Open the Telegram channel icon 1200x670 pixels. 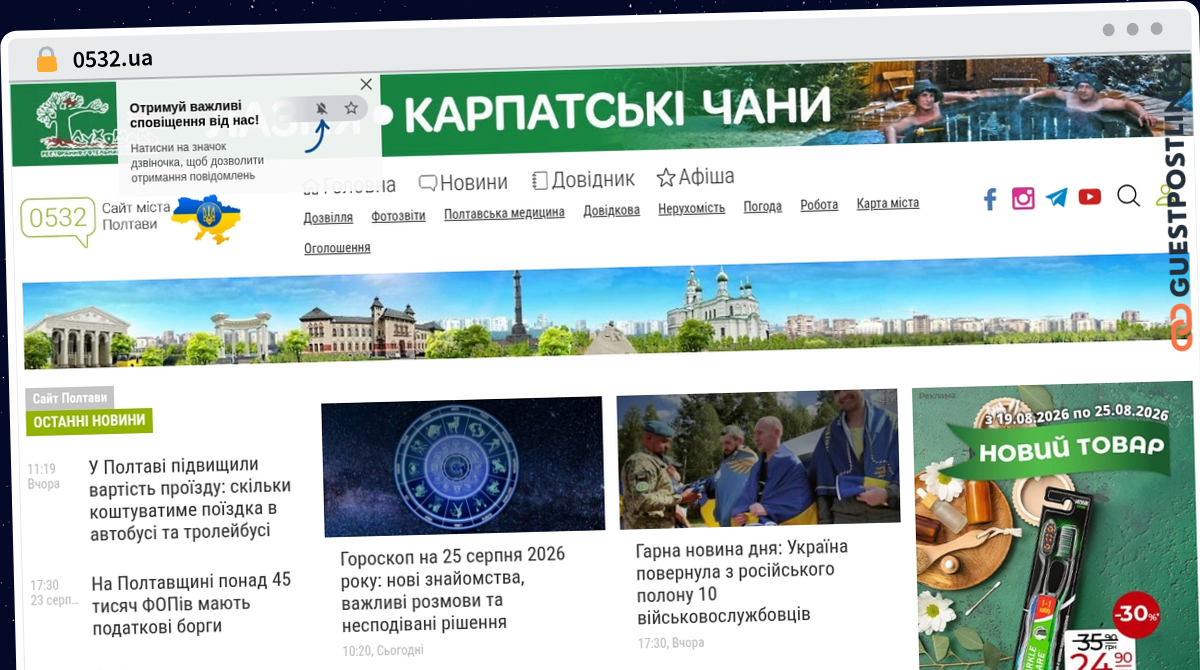pyautogui.click(x=1057, y=197)
